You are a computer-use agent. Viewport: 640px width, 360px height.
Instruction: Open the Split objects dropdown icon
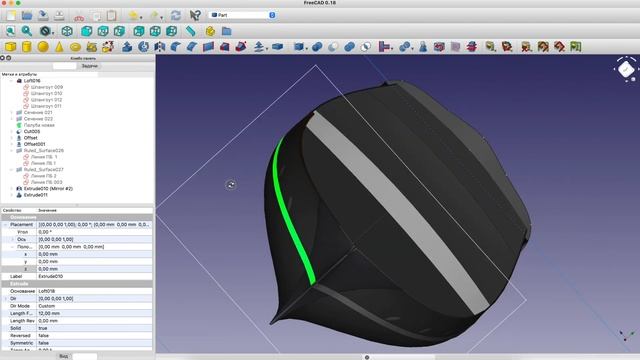[406, 47]
